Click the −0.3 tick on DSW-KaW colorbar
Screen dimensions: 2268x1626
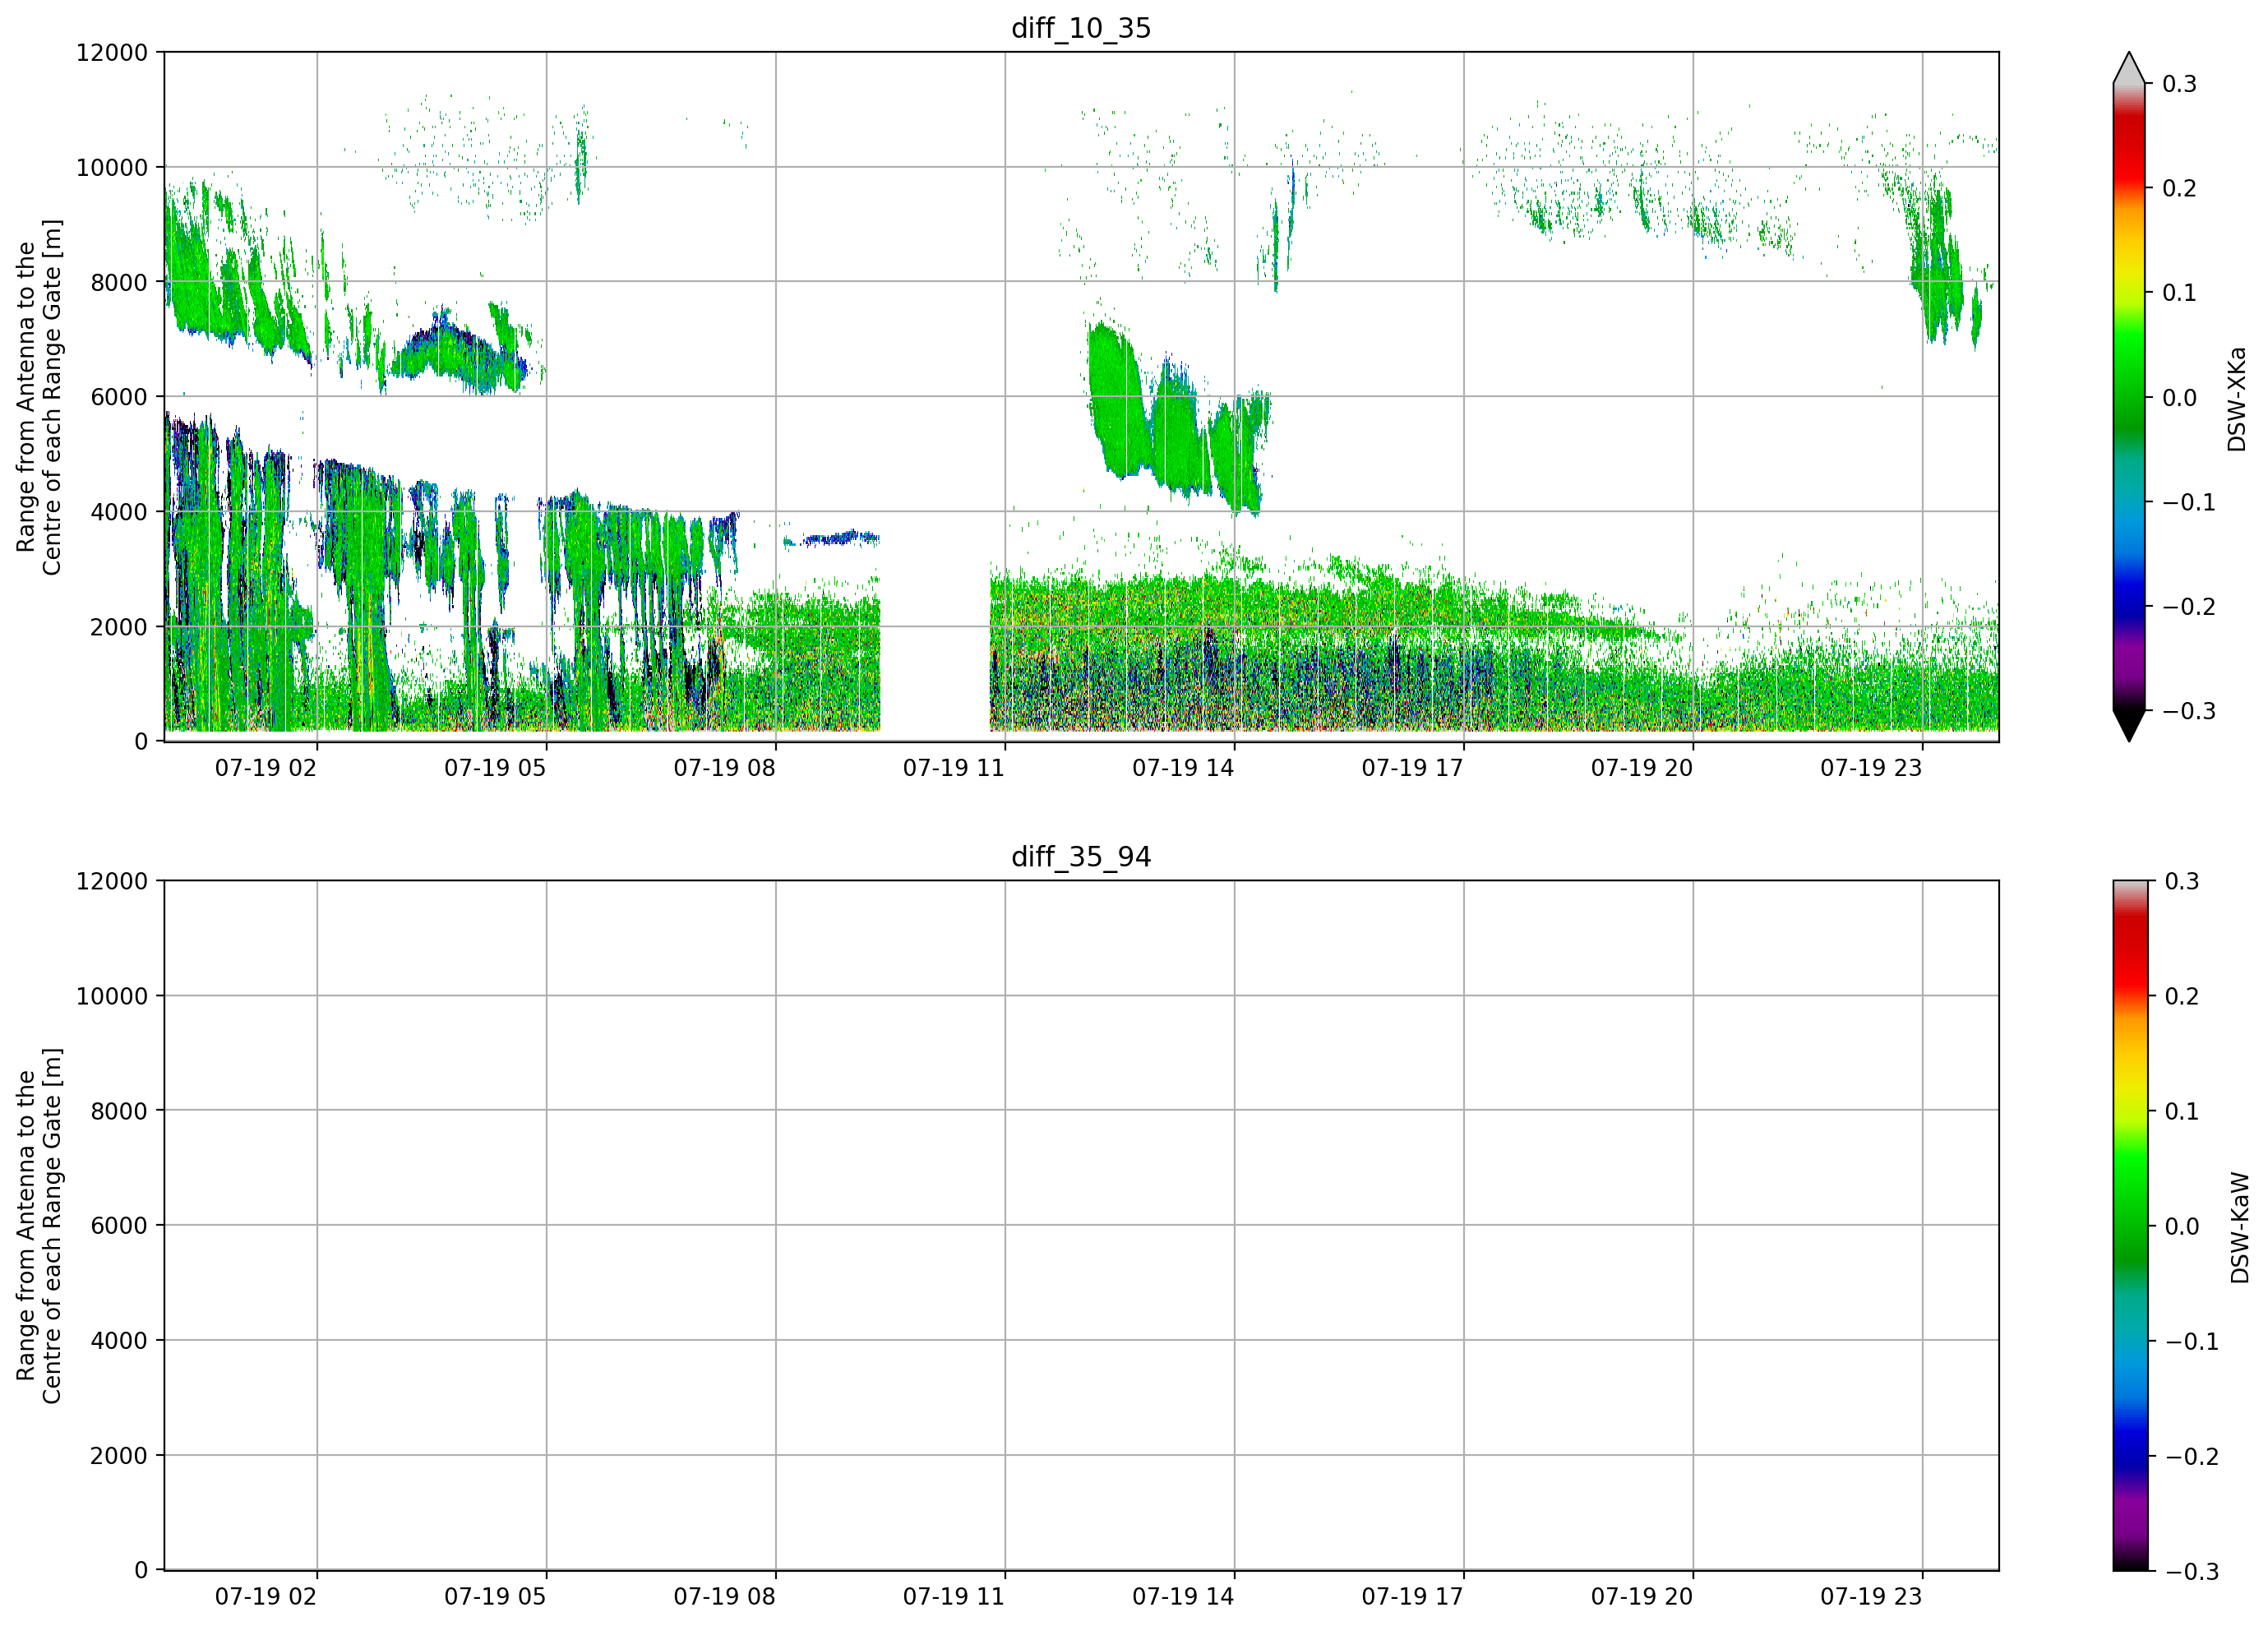(2191, 1571)
